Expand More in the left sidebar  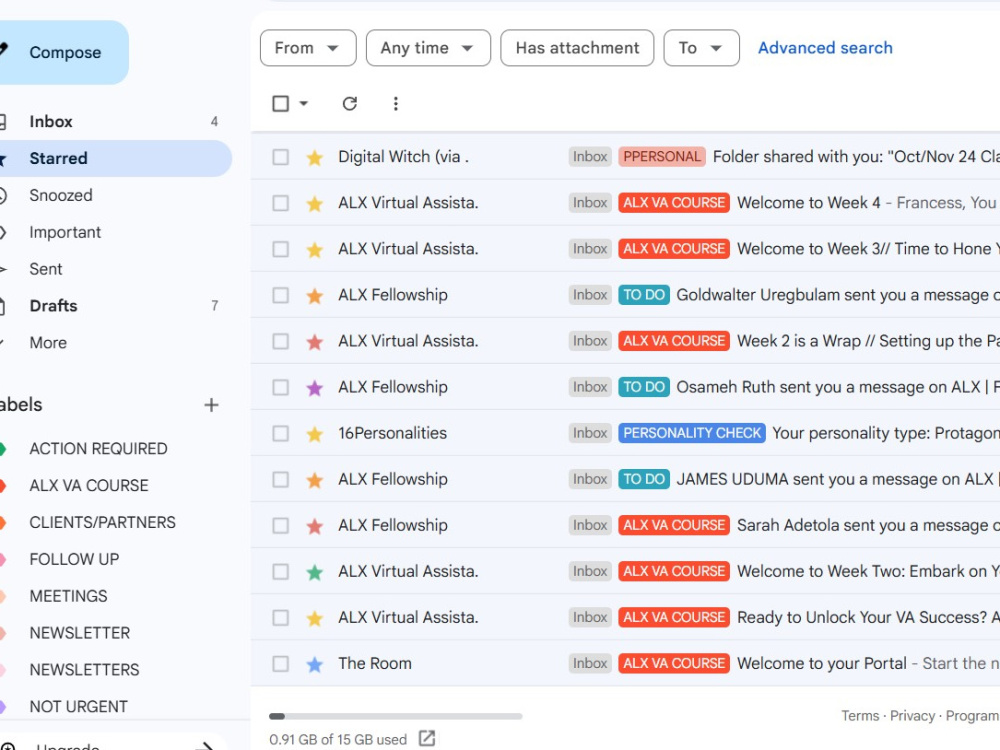(48, 343)
